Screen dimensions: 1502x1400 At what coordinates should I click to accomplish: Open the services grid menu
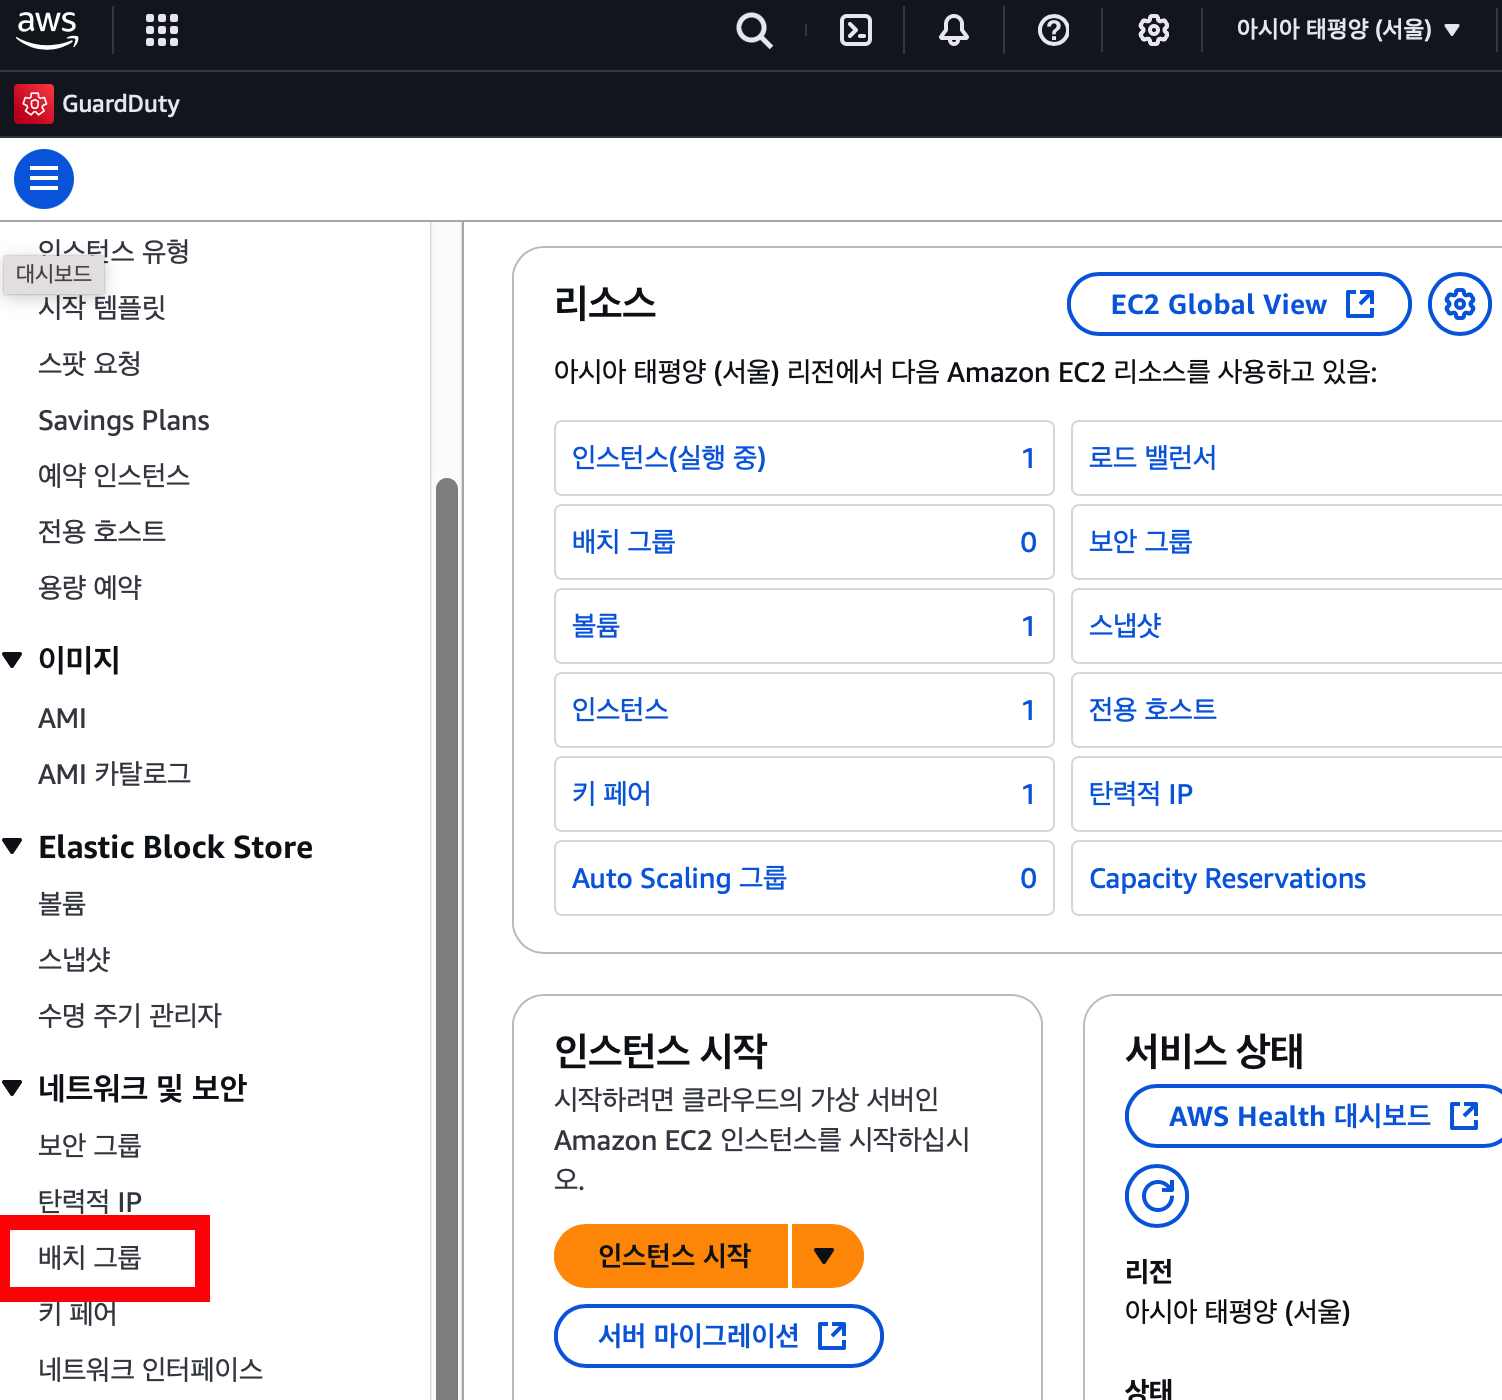162,30
